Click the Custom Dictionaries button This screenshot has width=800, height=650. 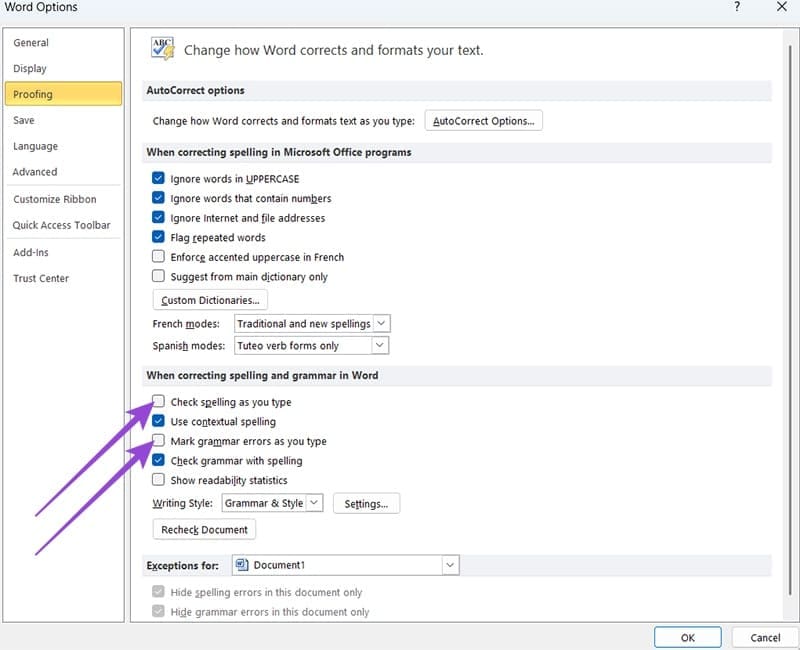pyautogui.click(x=210, y=300)
